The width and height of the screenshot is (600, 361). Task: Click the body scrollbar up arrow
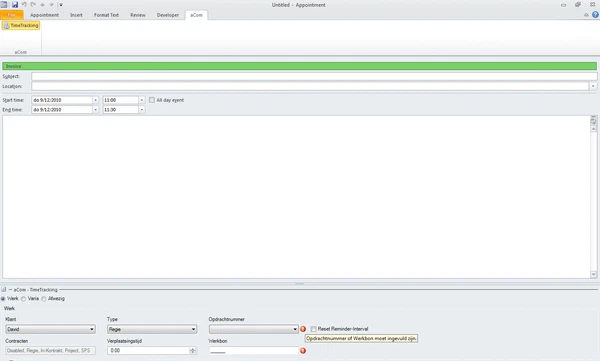click(x=593, y=129)
